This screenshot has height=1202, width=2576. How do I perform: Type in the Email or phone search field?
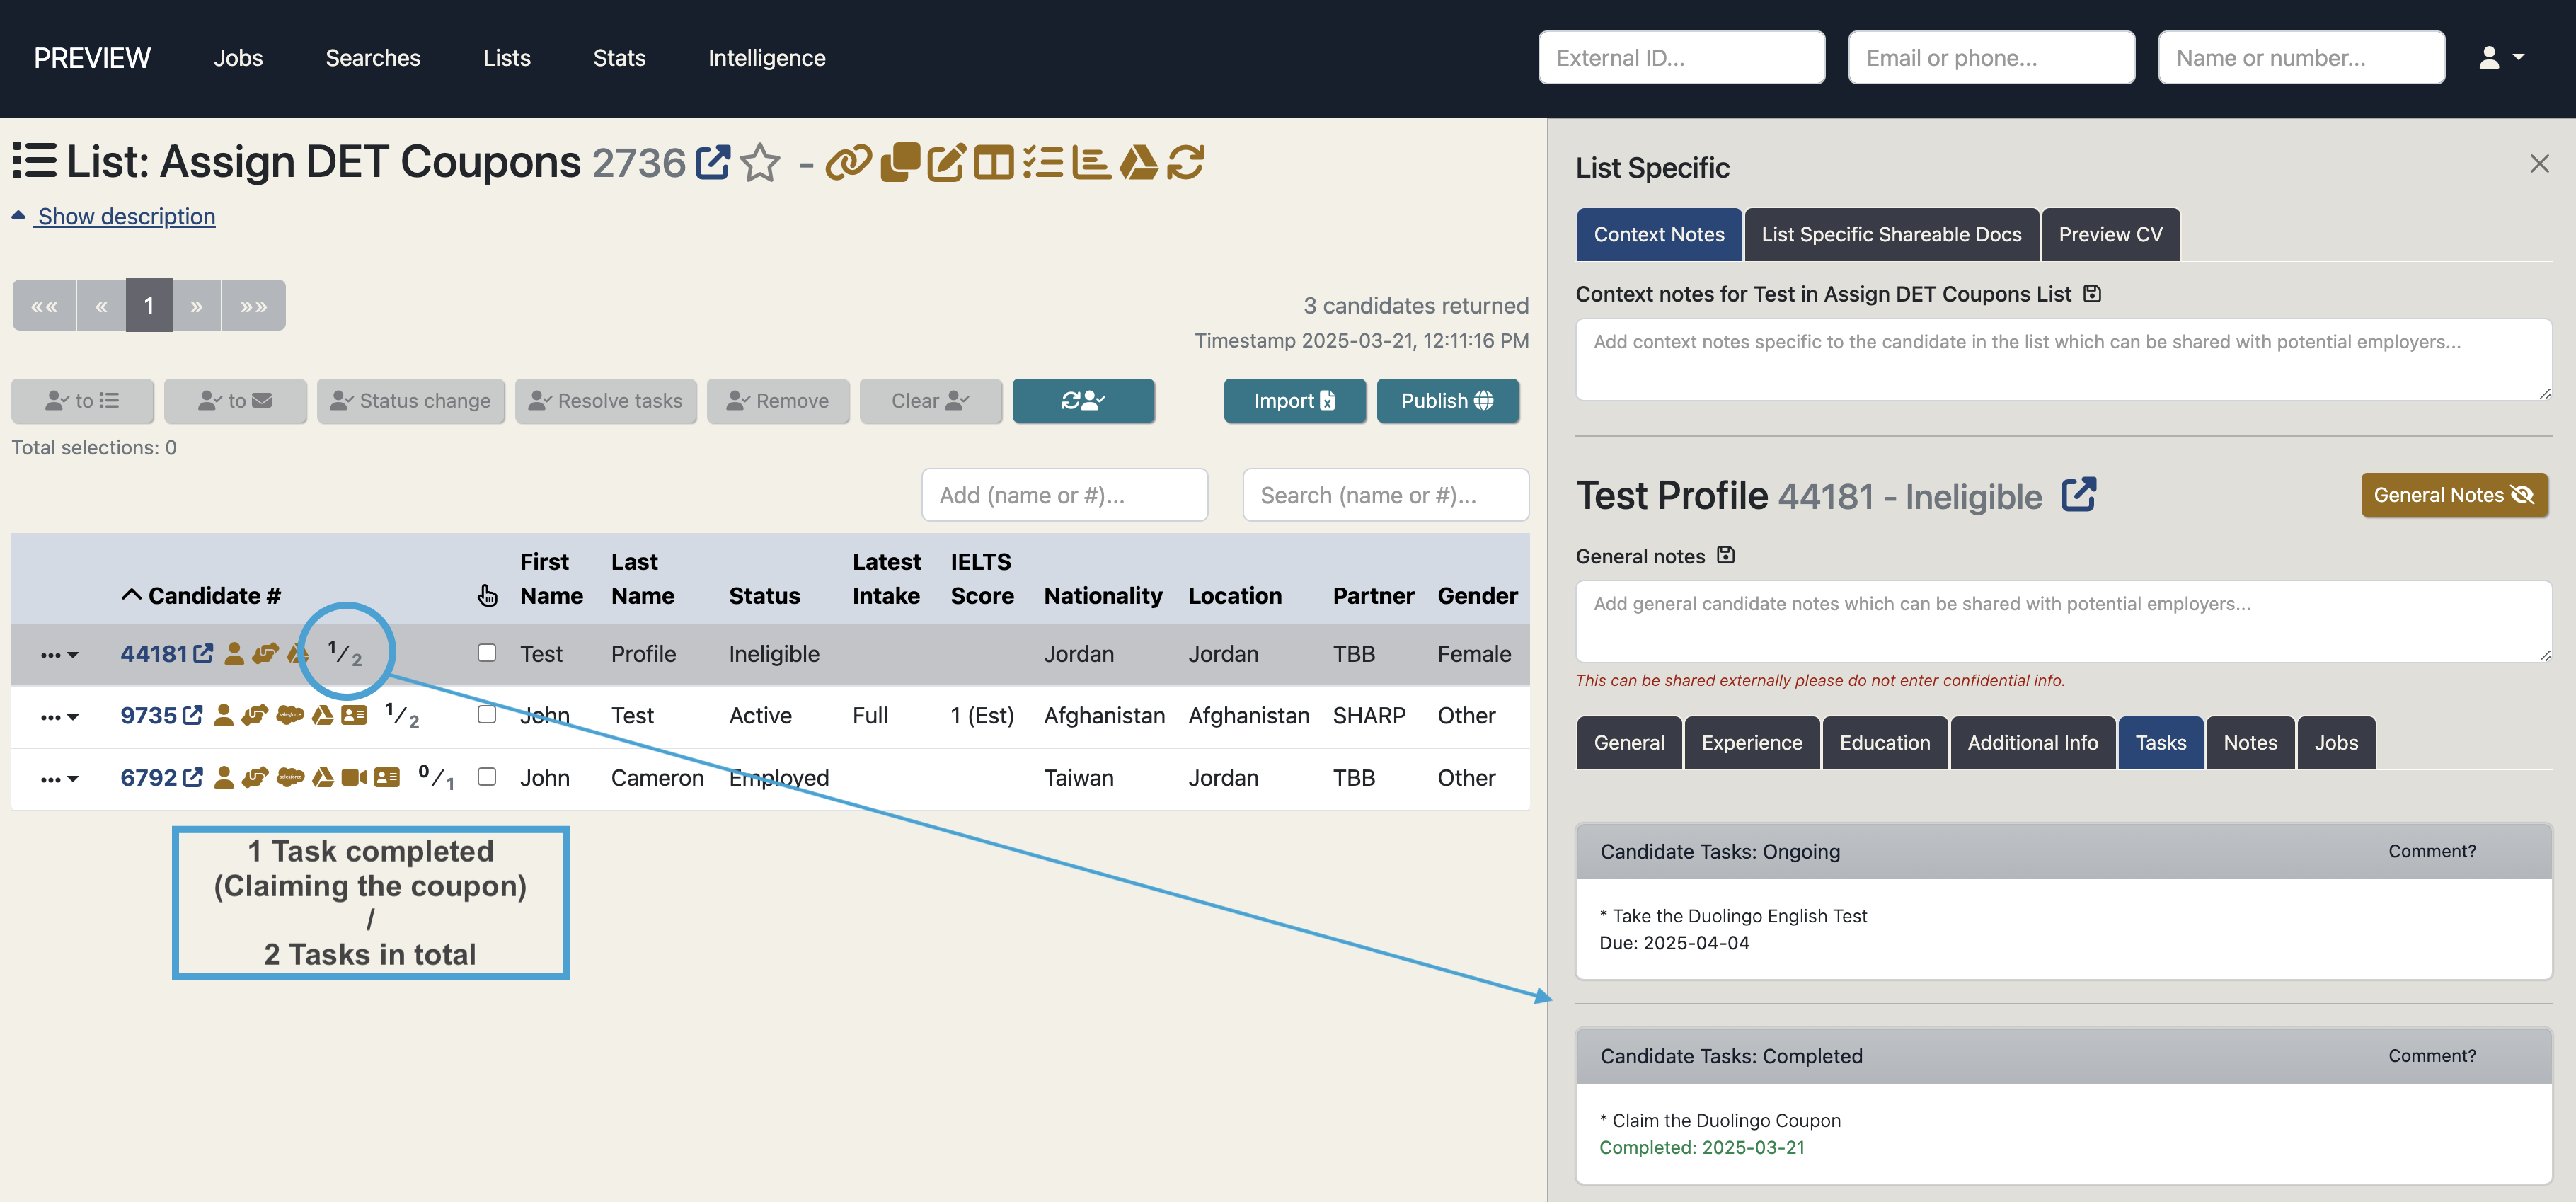tap(1990, 57)
